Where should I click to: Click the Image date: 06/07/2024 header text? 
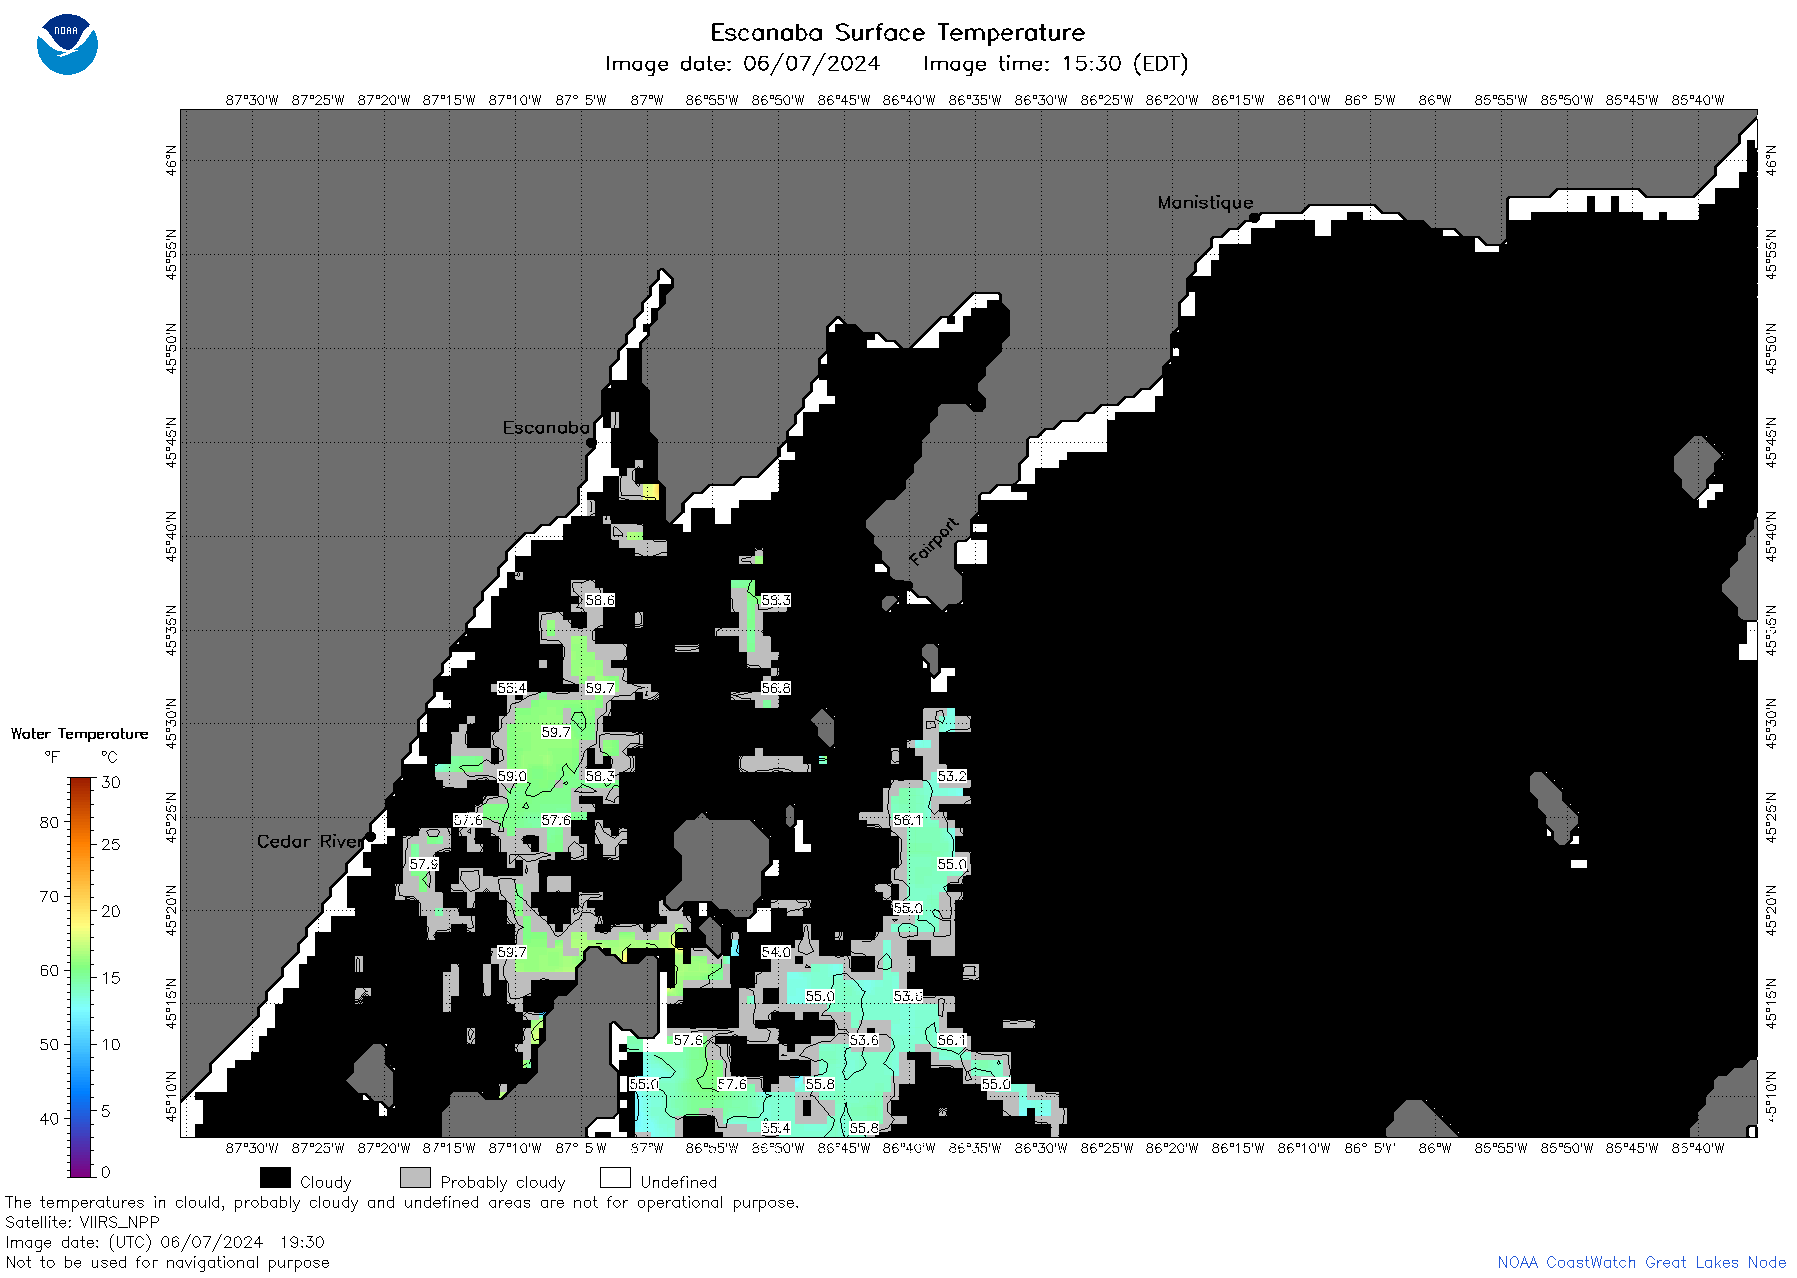tap(742, 64)
